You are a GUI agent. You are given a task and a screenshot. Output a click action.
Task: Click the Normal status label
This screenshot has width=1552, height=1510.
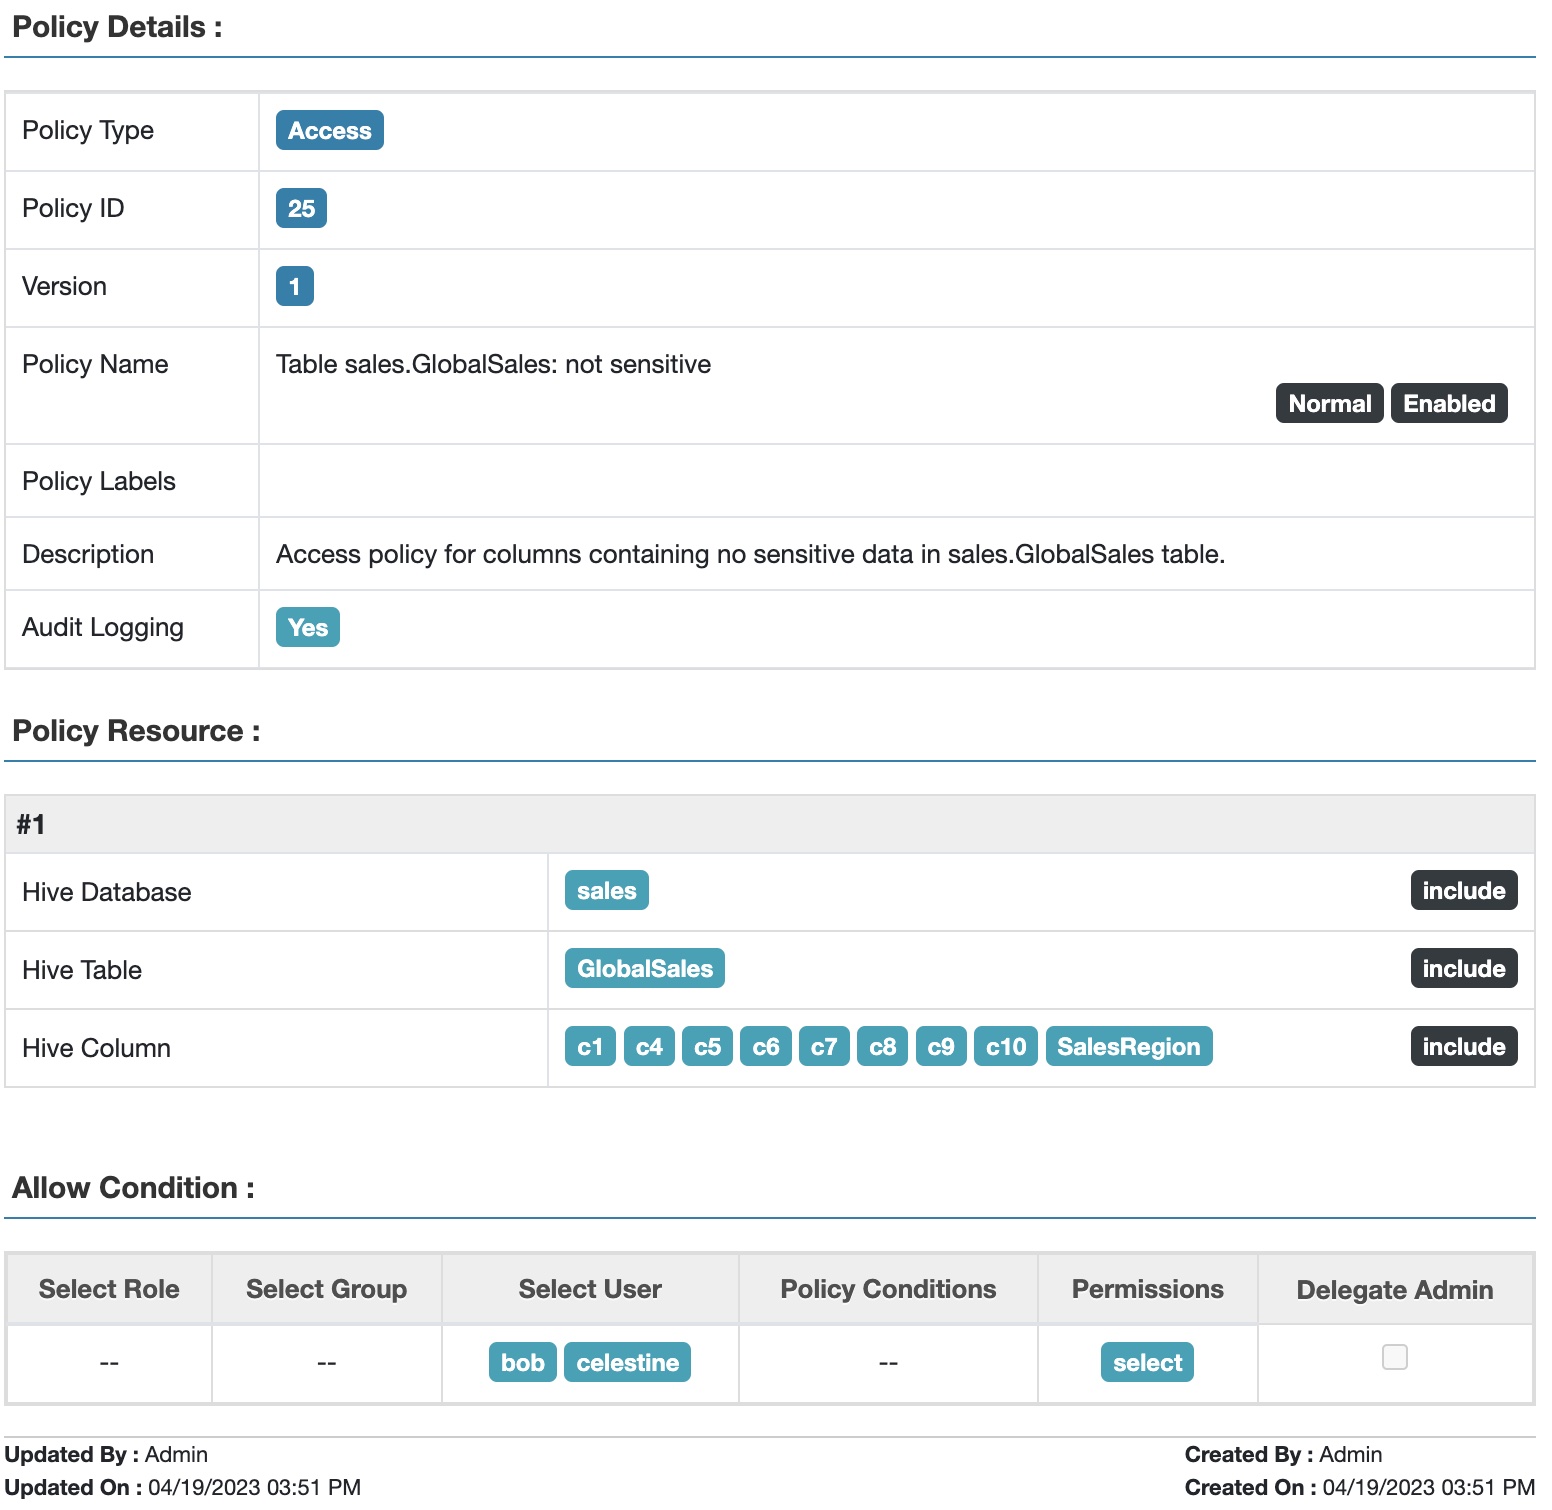tap(1329, 404)
